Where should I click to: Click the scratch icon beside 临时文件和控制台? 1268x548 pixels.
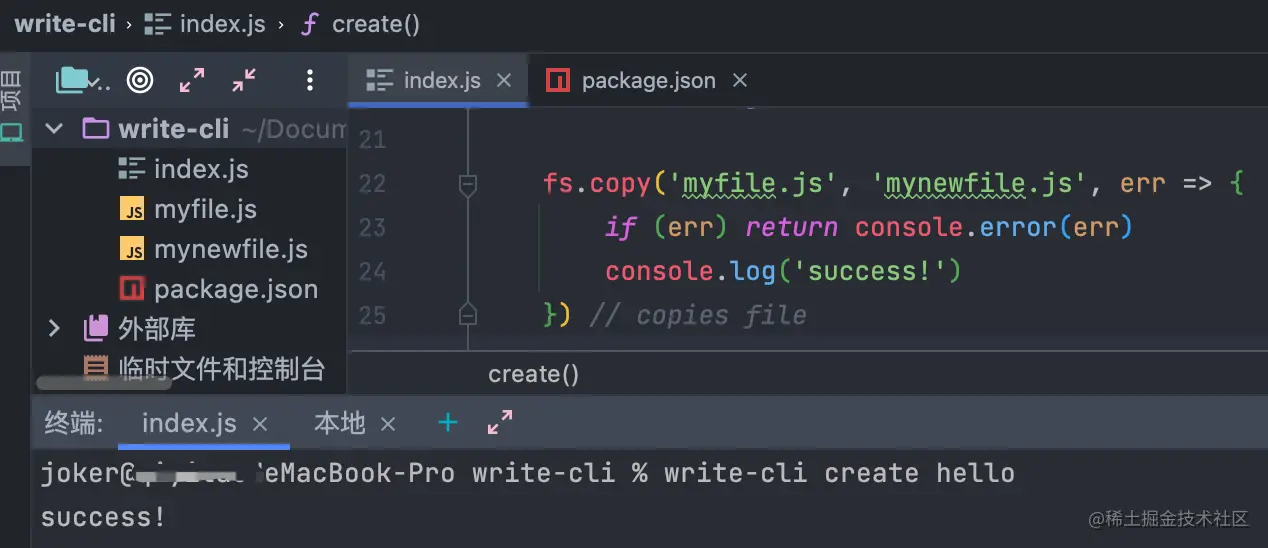[x=95, y=369]
